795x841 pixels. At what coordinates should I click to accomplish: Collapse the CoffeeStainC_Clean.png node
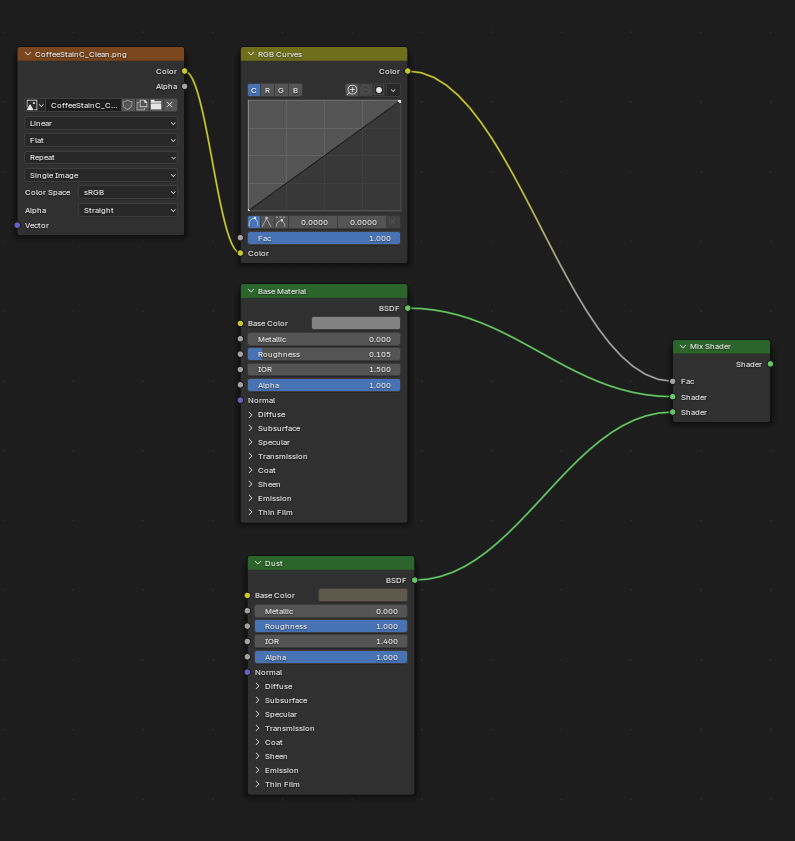click(x=28, y=54)
